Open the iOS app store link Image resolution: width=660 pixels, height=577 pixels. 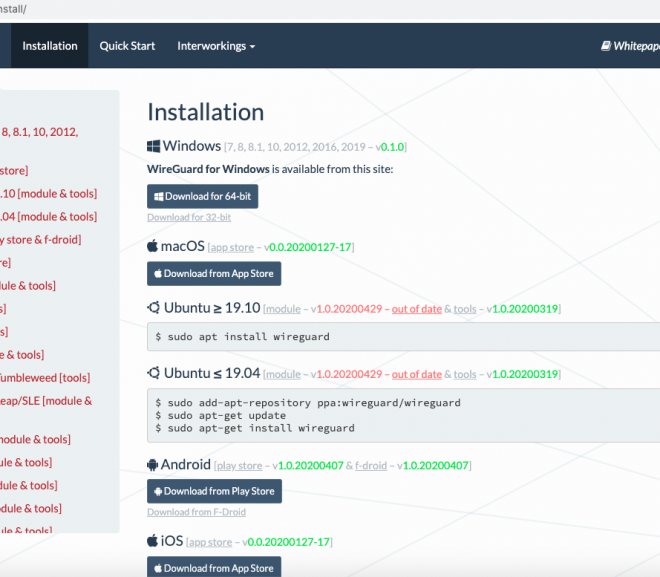tap(210, 542)
